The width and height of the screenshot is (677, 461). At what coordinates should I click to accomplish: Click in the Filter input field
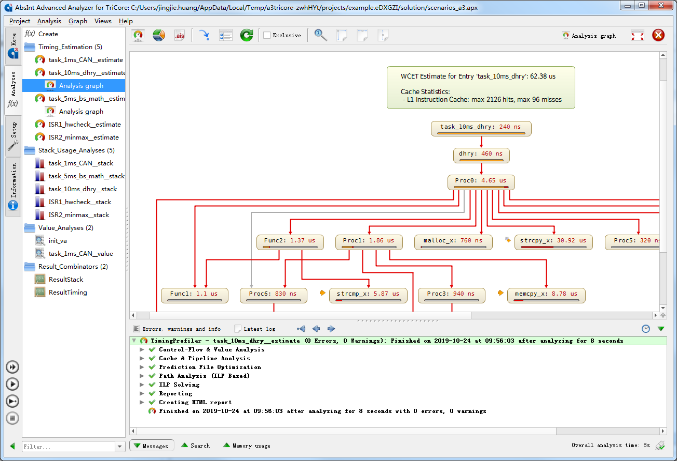[x=69, y=447]
